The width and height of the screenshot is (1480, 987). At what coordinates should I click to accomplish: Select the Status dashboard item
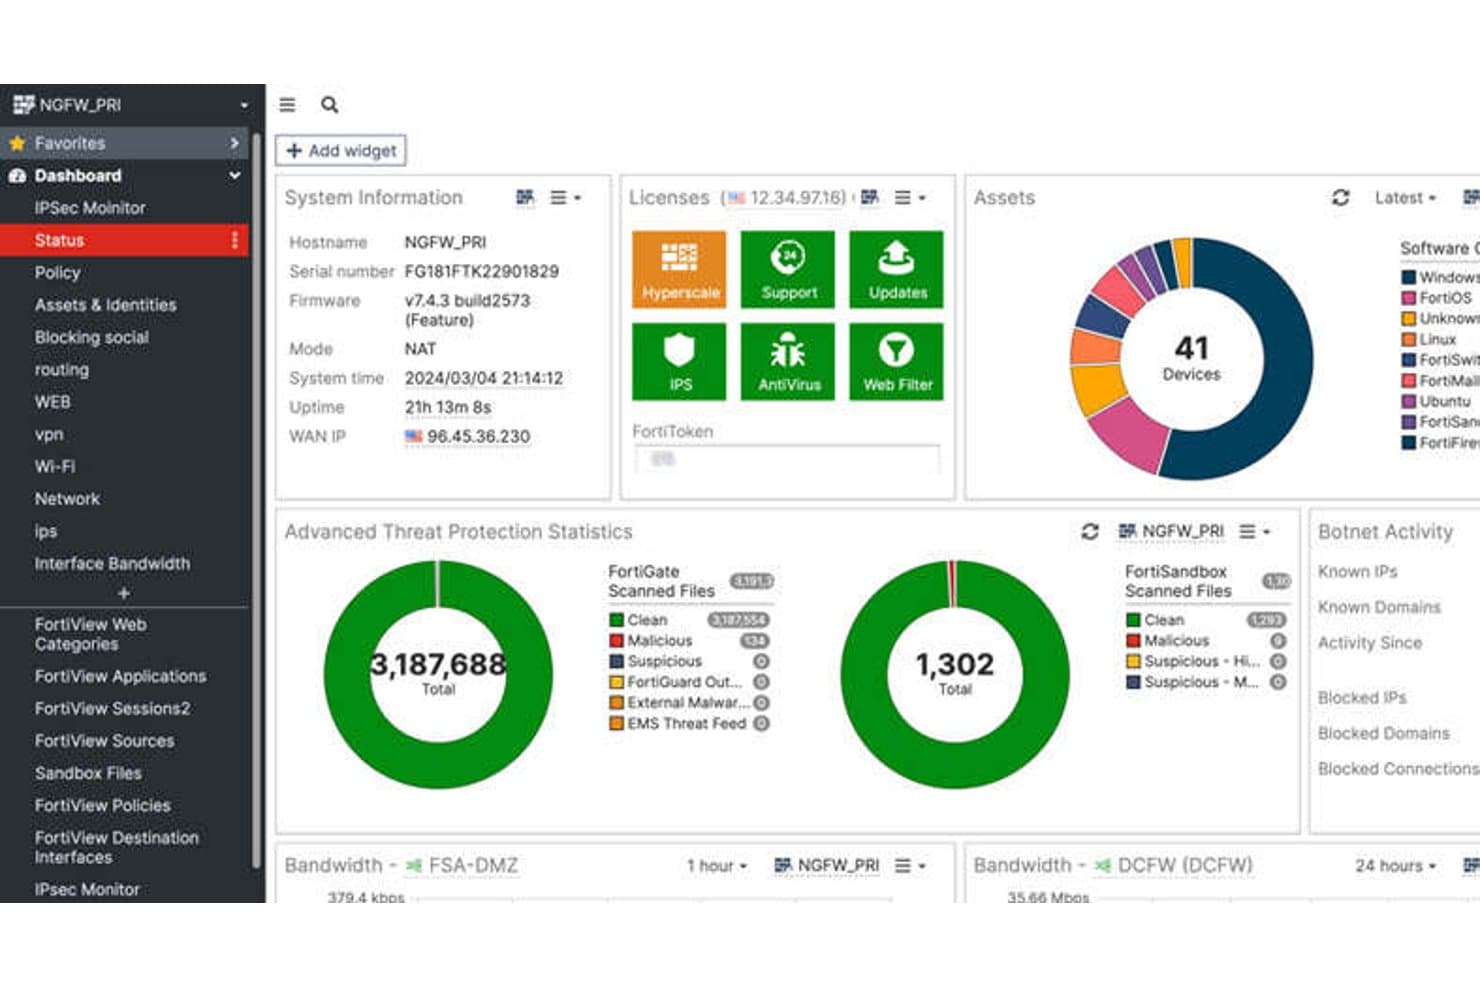(125, 240)
